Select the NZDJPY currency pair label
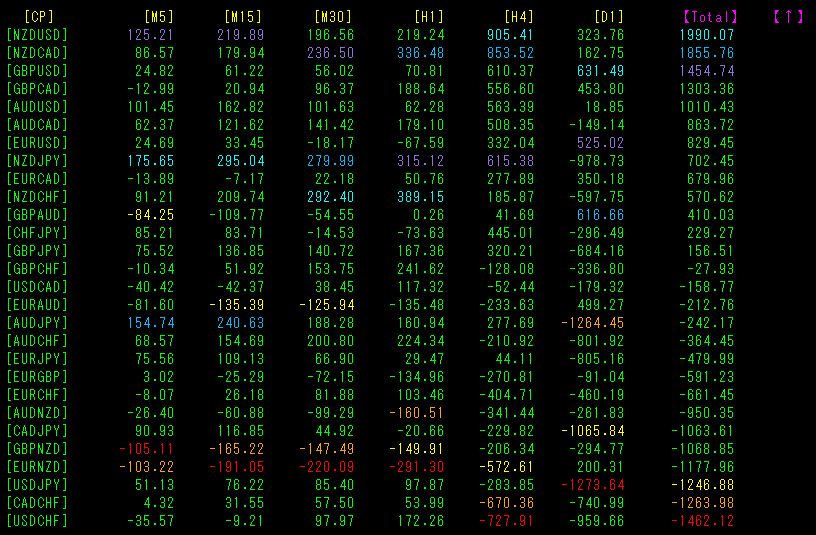 coord(37,161)
